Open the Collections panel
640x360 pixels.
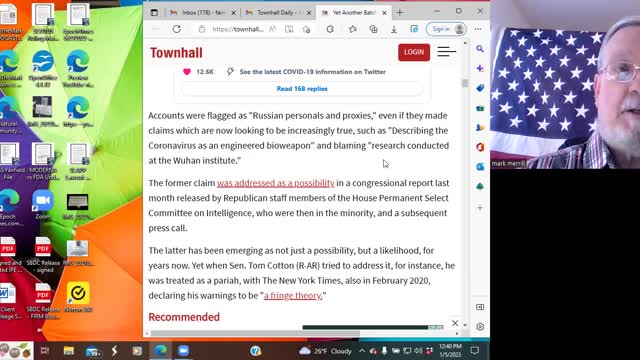373,29
